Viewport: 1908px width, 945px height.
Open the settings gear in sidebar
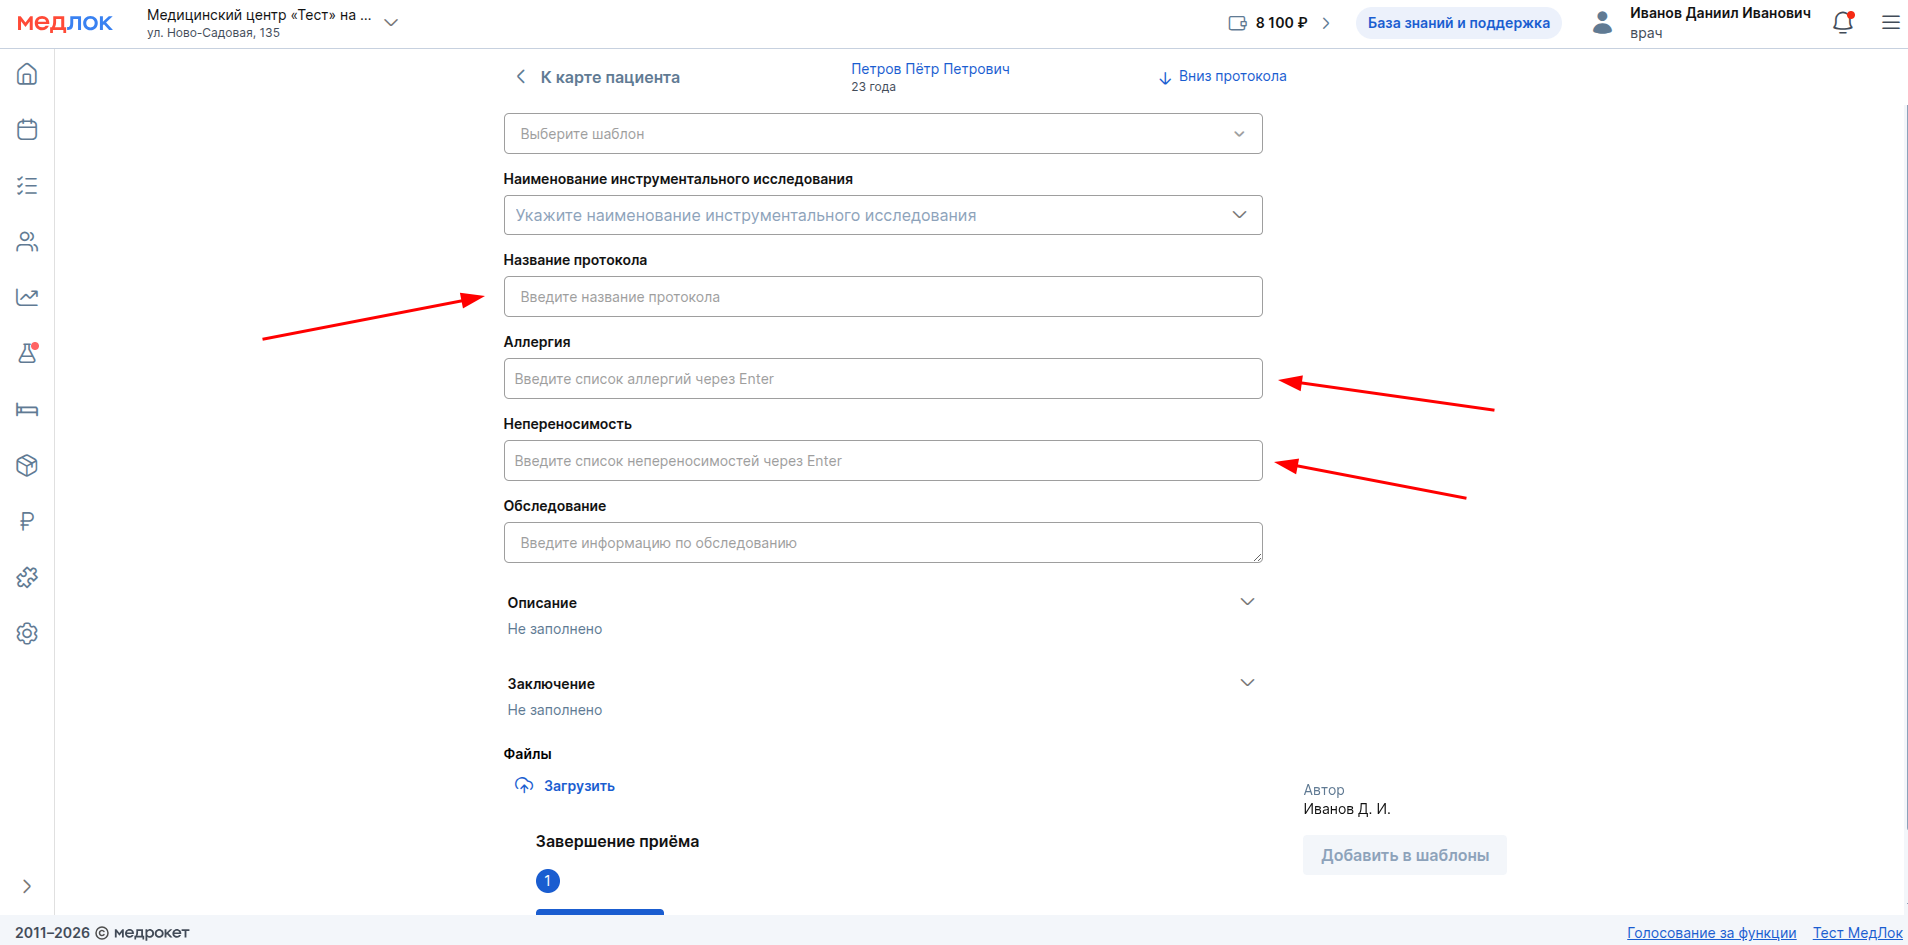coord(27,633)
